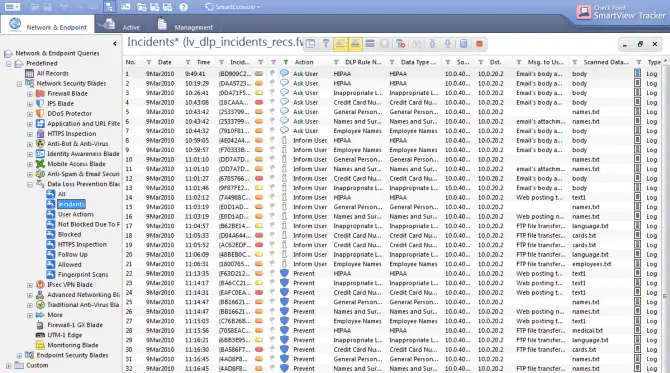The image size is (670, 373).
Task: Expand the Firewall Blade node
Action: click(x=29, y=94)
